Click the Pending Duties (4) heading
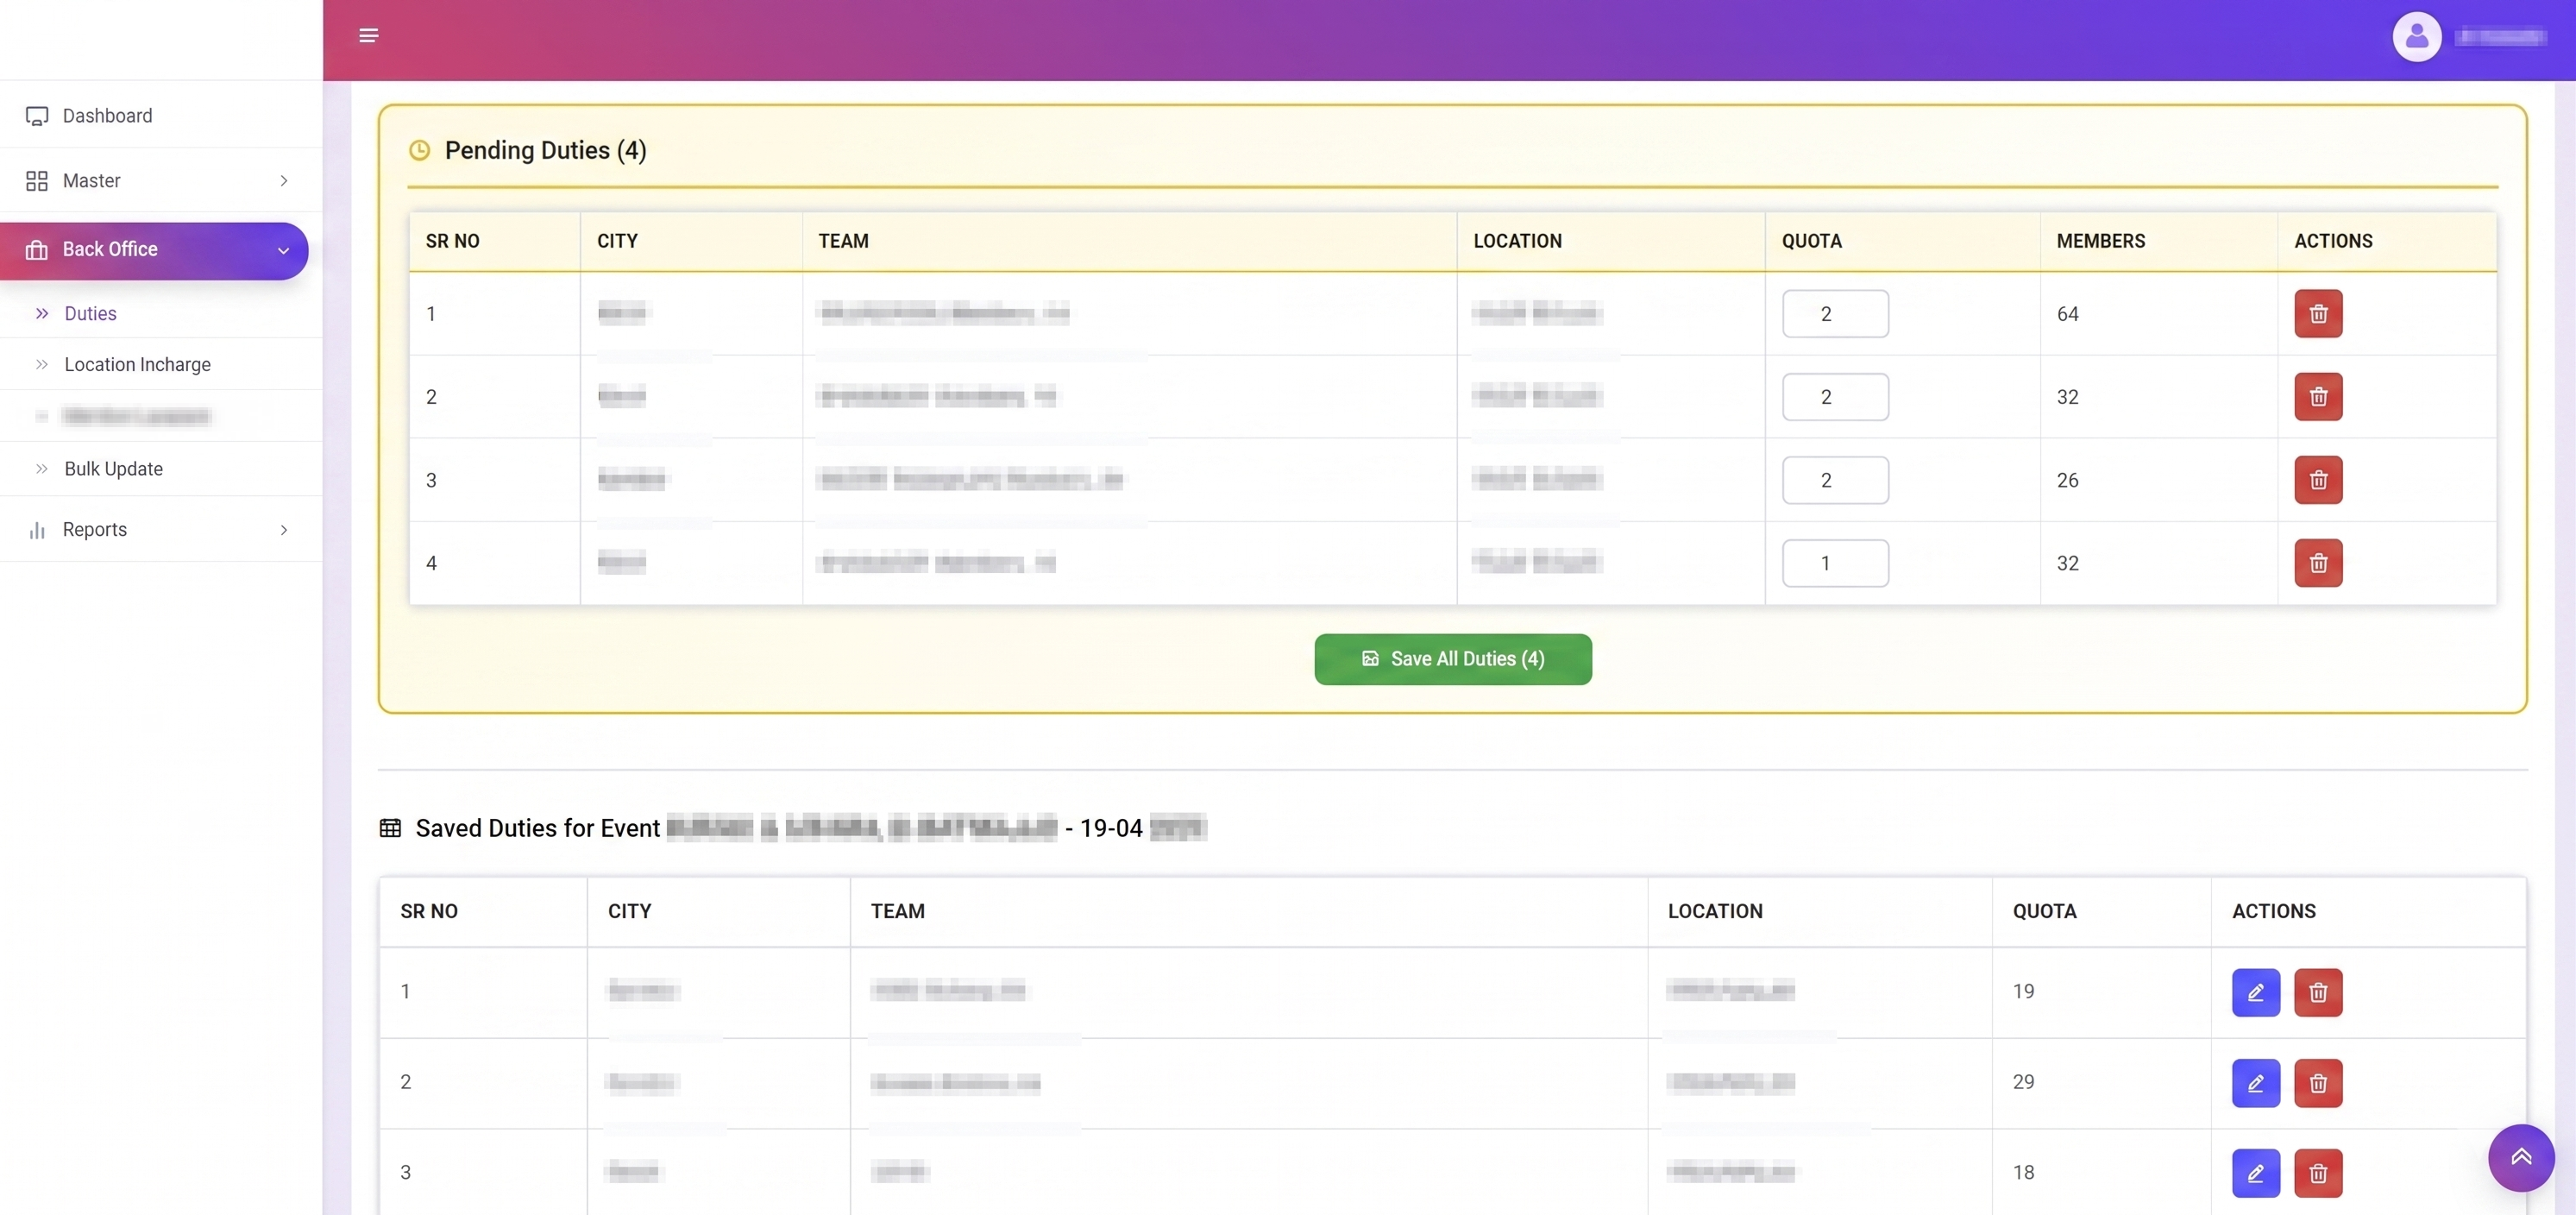The image size is (2576, 1215). tap(545, 151)
